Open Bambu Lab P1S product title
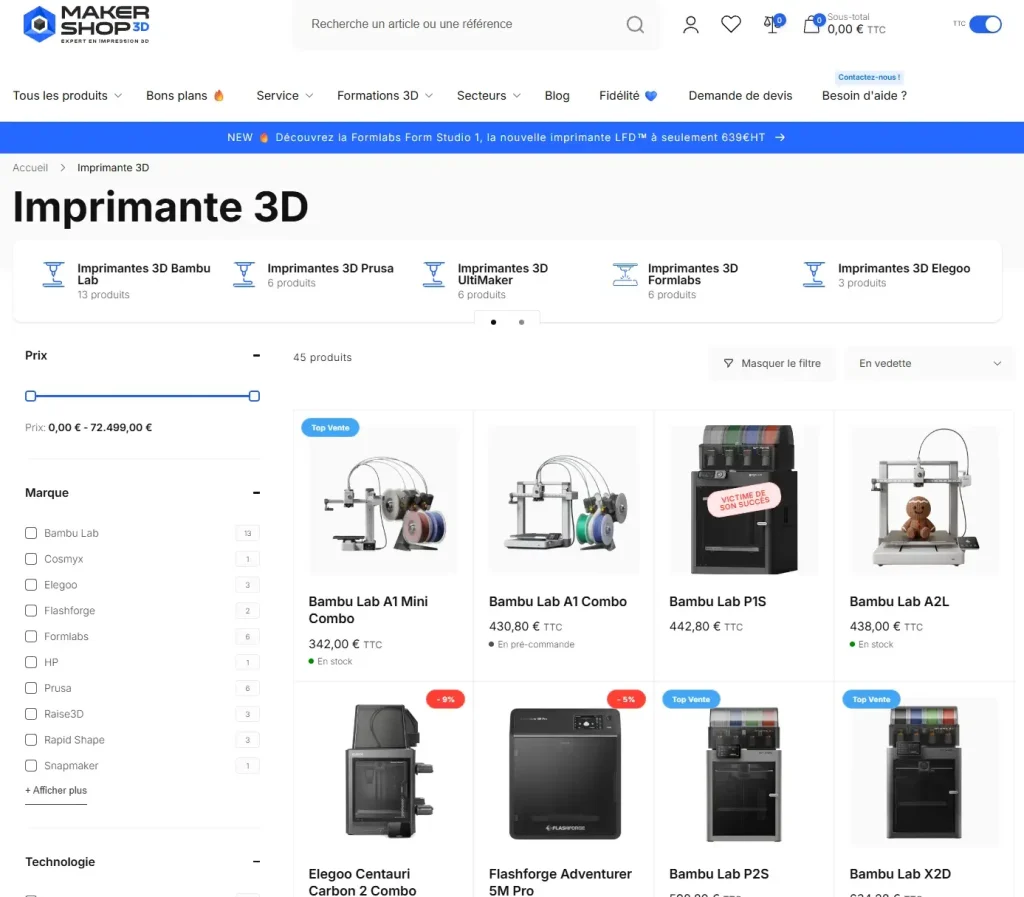1024x897 pixels. click(717, 601)
